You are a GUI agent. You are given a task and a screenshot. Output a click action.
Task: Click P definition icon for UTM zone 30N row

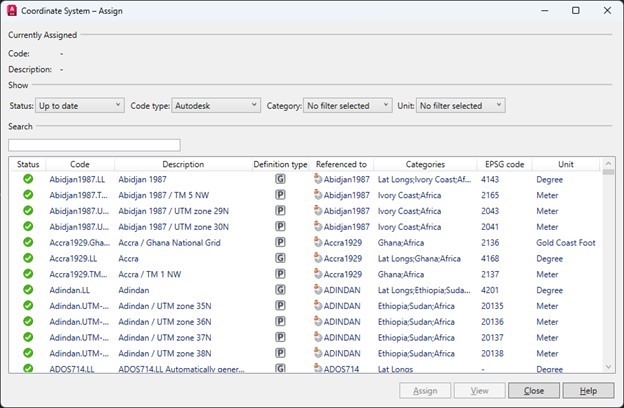[x=280, y=226]
